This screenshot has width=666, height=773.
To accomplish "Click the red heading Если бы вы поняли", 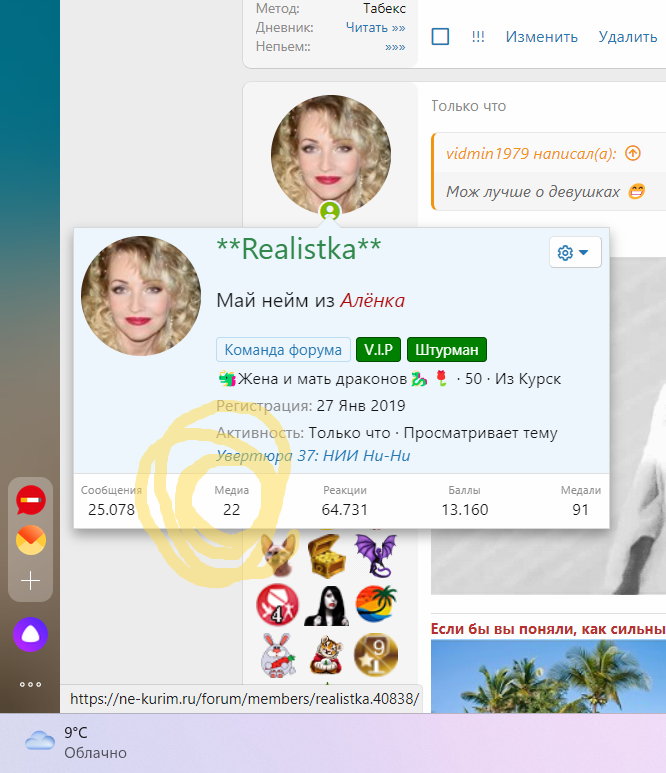I will [x=548, y=629].
